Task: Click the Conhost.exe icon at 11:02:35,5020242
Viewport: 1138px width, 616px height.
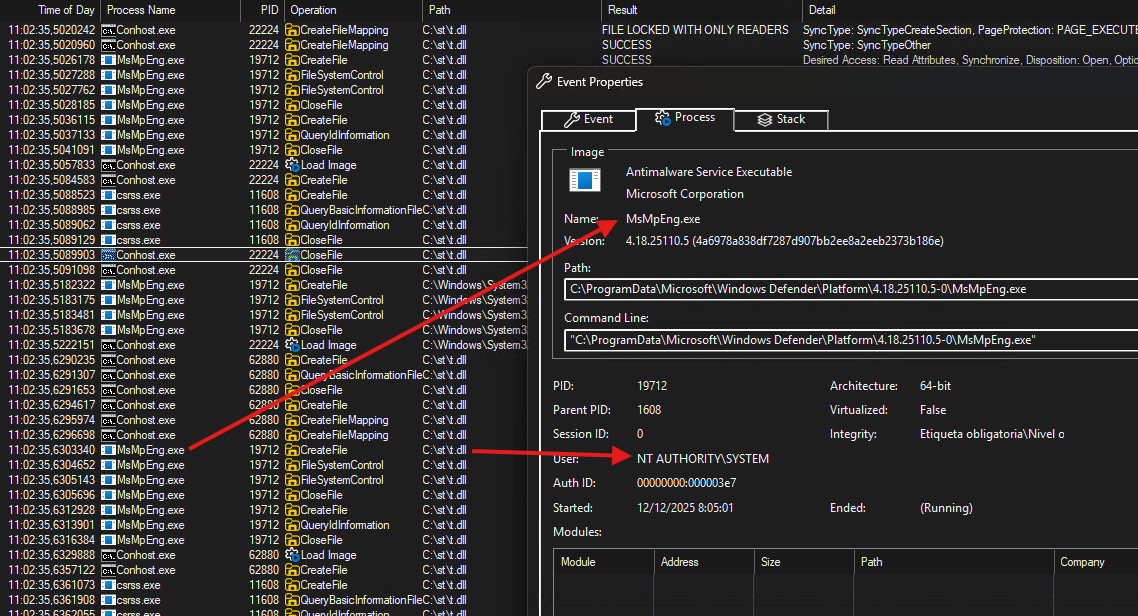Action: [108, 30]
